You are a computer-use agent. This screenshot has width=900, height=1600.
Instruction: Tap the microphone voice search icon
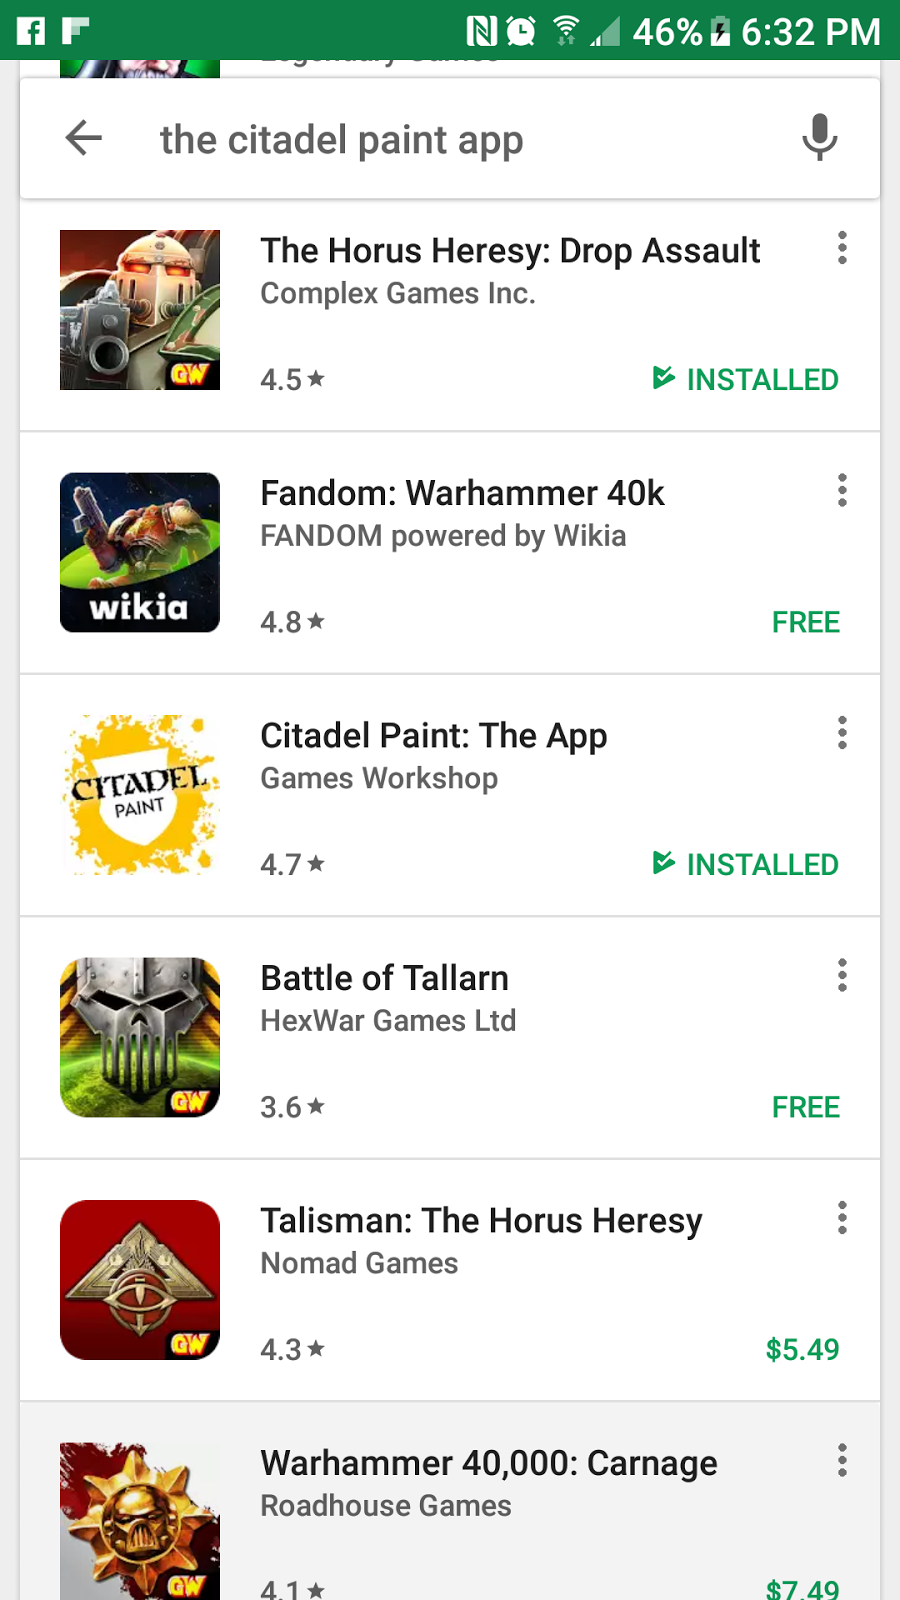coord(819,138)
